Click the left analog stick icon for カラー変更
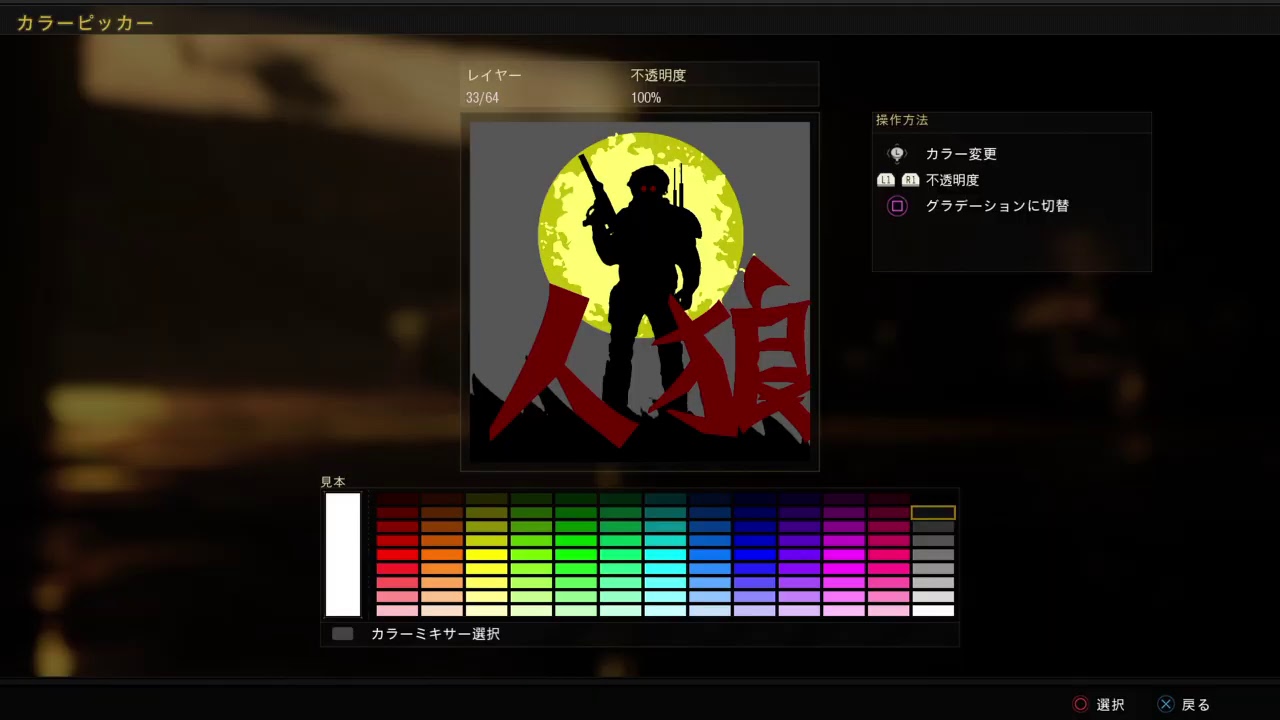The width and height of the screenshot is (1280, 720). [x=897, y=154]
